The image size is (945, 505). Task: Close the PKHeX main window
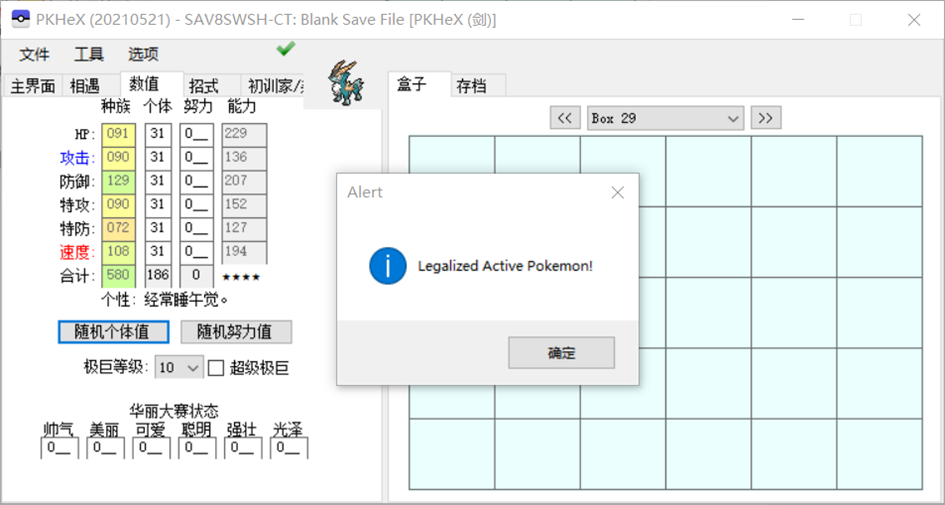pos(914,20)
